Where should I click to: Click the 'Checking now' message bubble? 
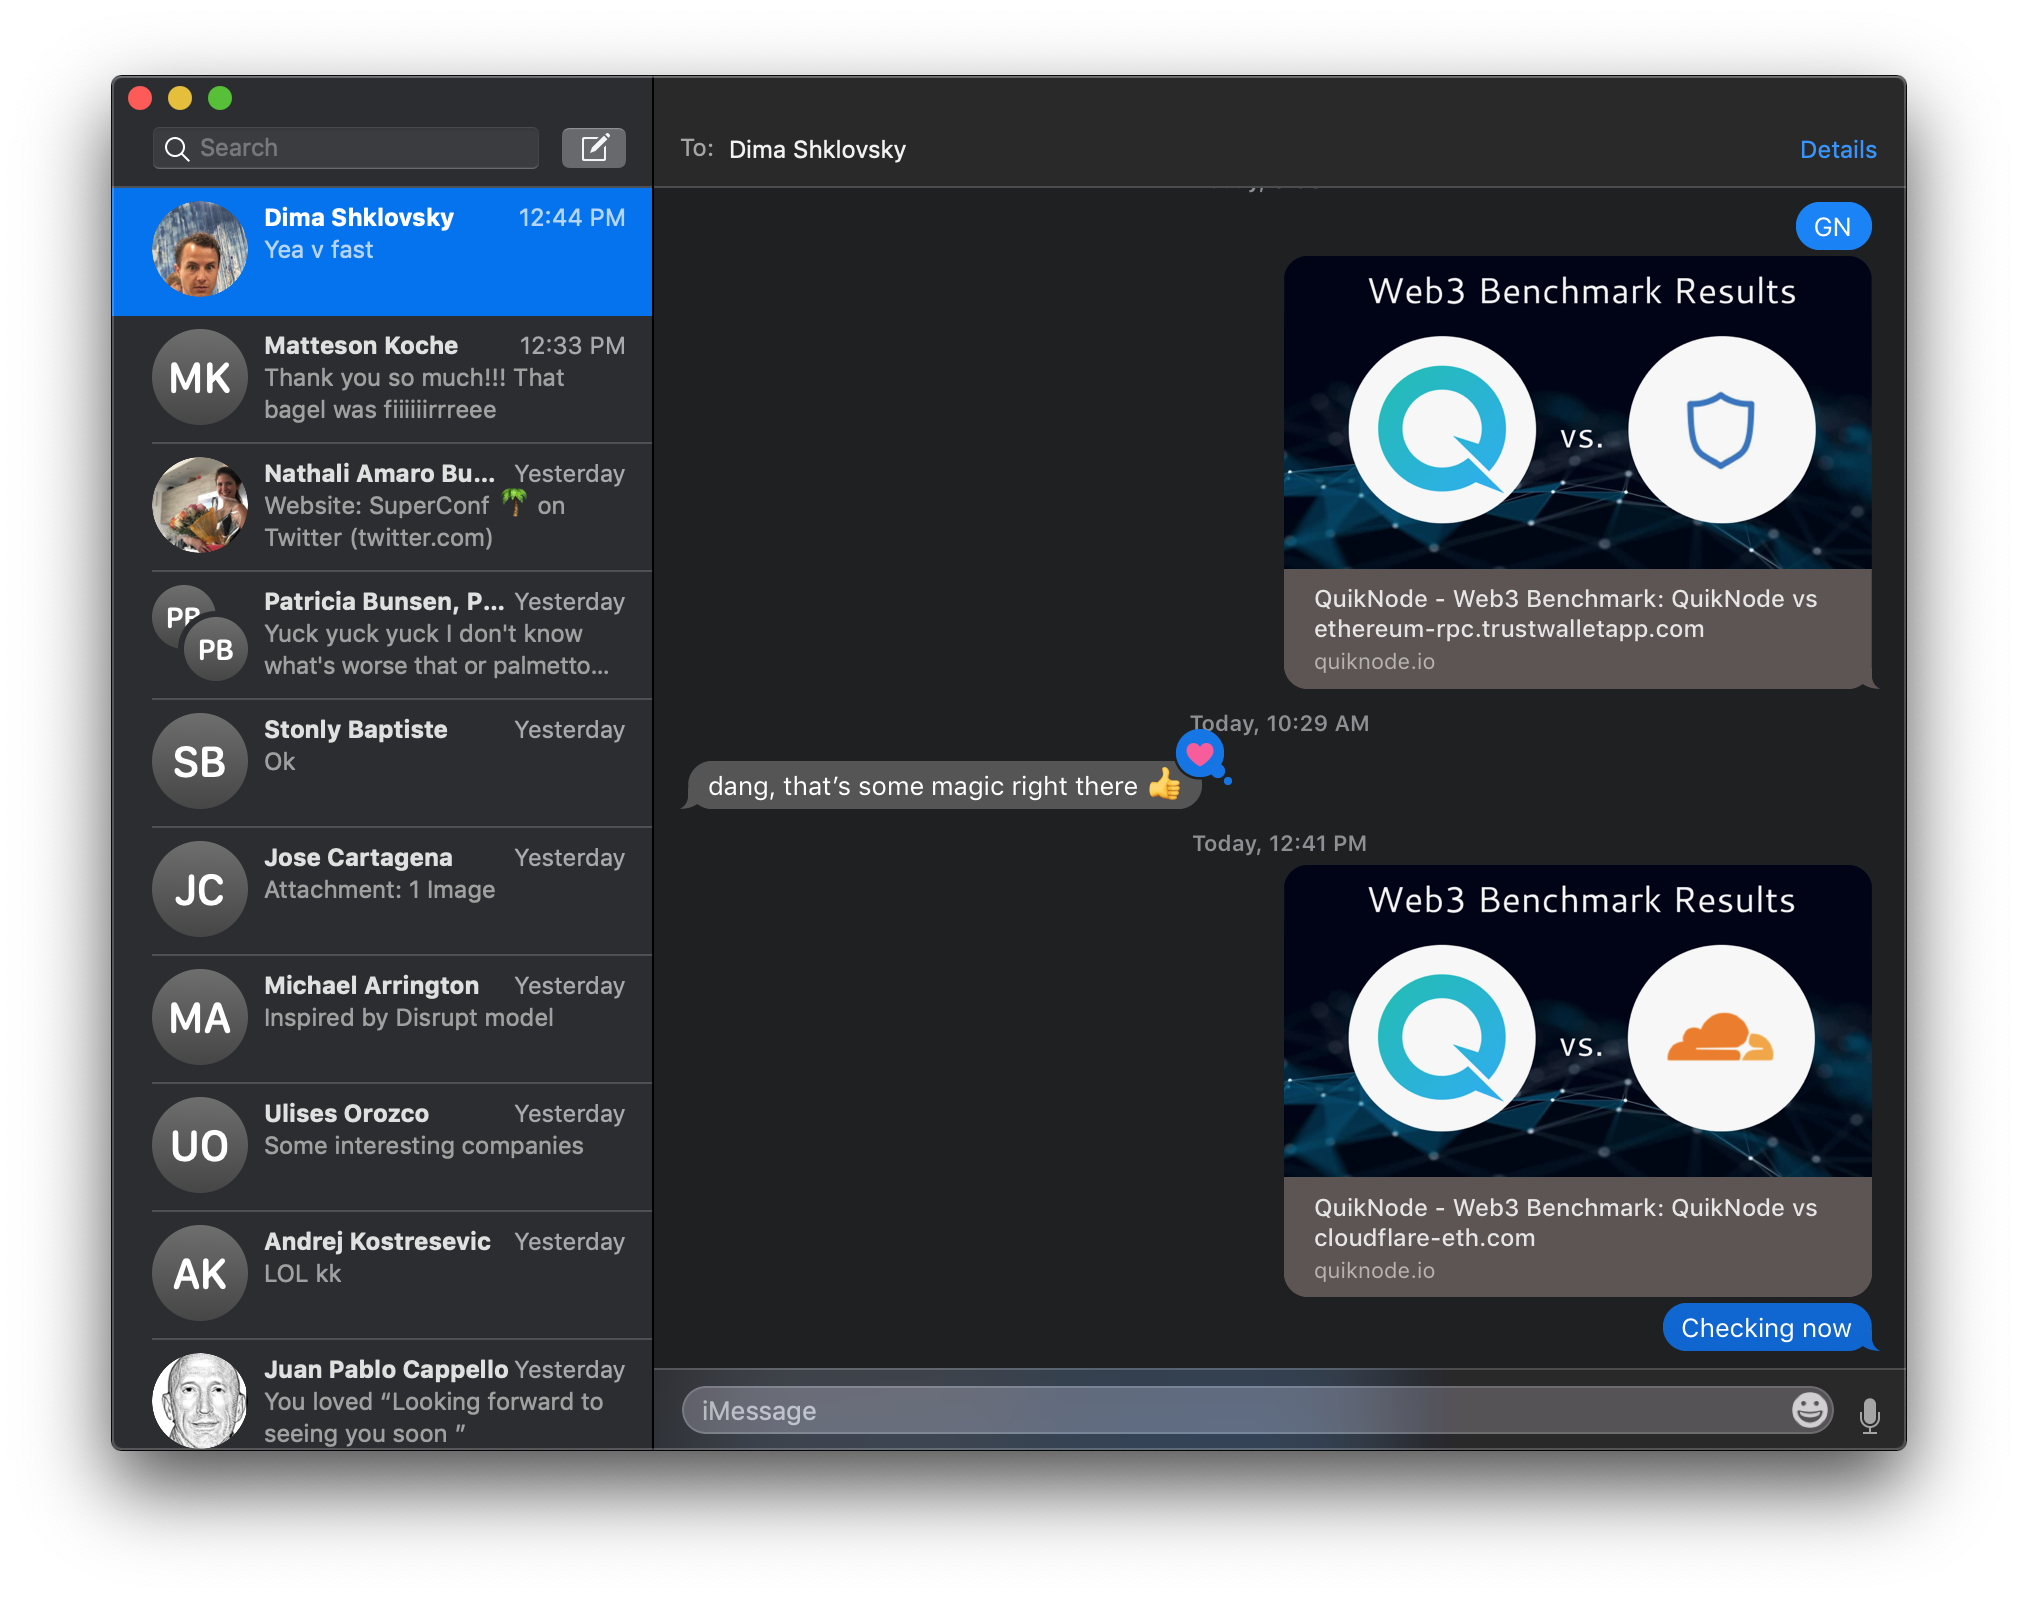click(1767, 1328)
